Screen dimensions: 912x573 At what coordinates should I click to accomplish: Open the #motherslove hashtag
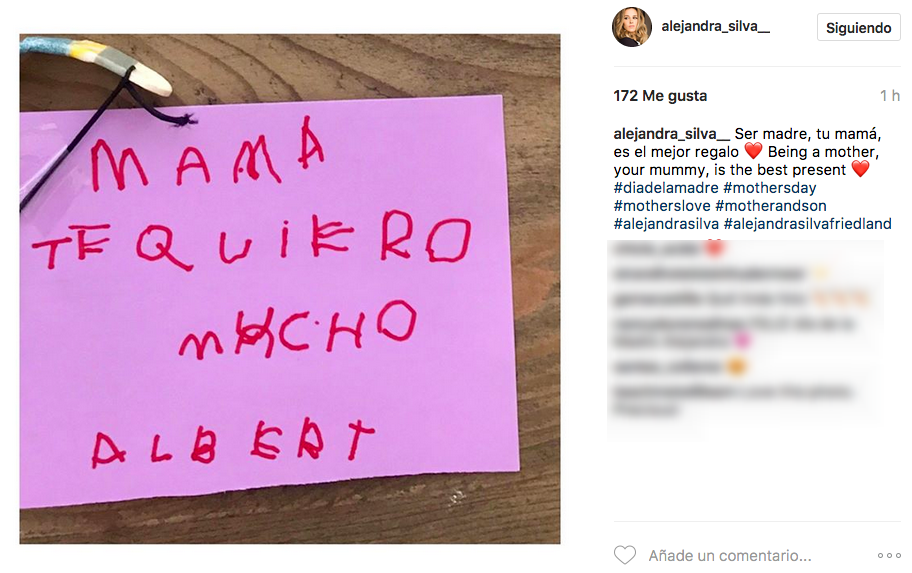tap(662, 206)
